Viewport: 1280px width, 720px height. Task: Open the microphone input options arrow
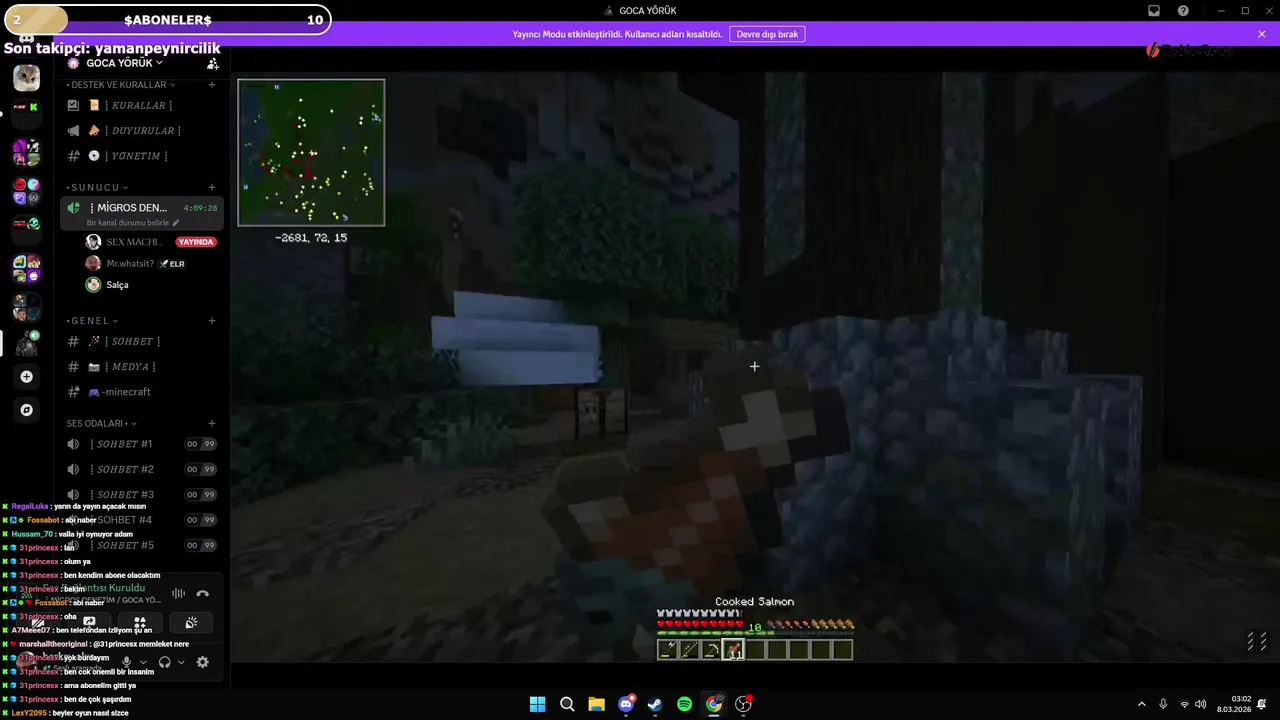click(143, 662)
